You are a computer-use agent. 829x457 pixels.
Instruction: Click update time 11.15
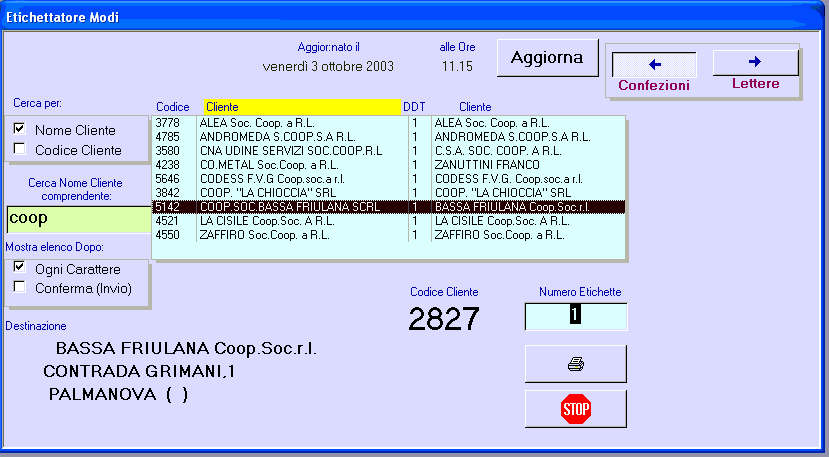[457, 67]
